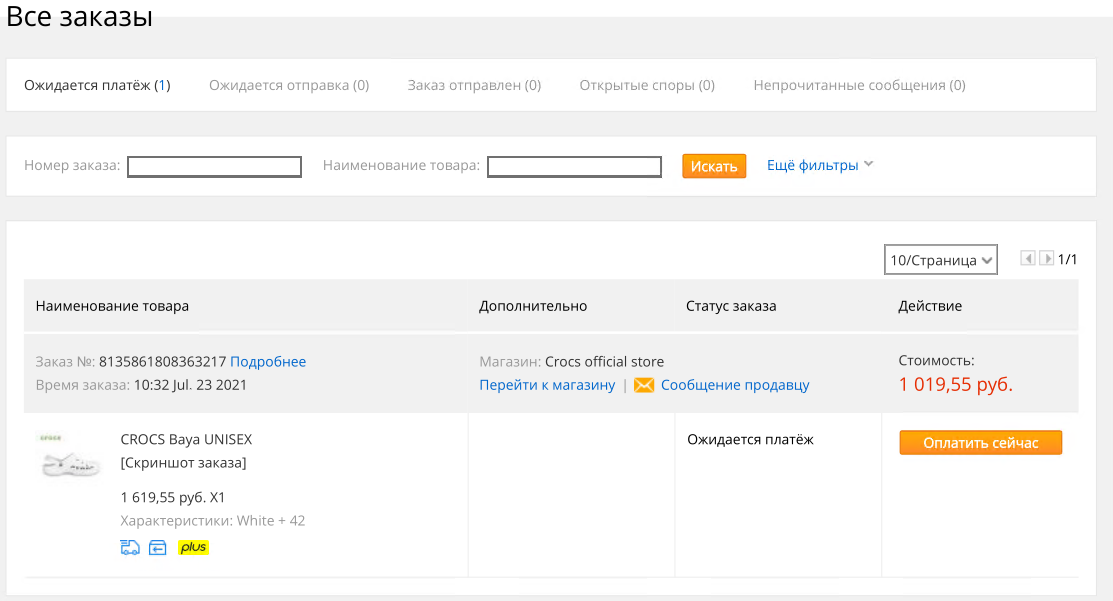This screenshot has height=601, width=1113.
Task: Click the envelope icon beside seller message
Action: 644,385
